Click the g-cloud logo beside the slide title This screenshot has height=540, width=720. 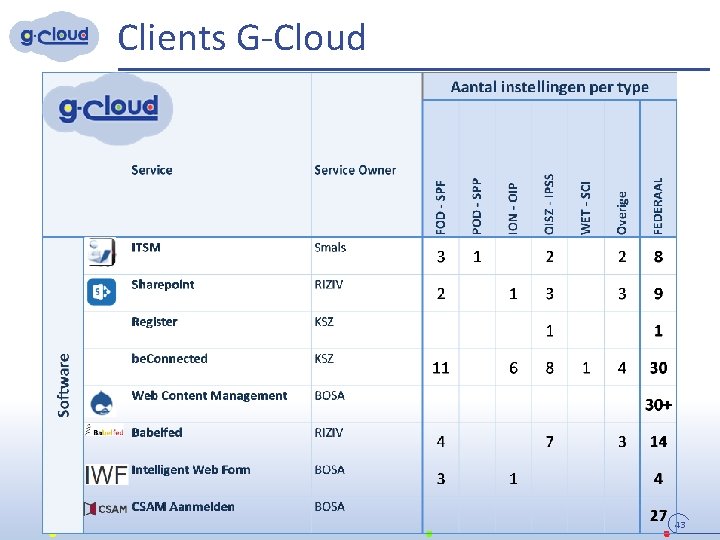pyautogui.click(x=54, y=36)
